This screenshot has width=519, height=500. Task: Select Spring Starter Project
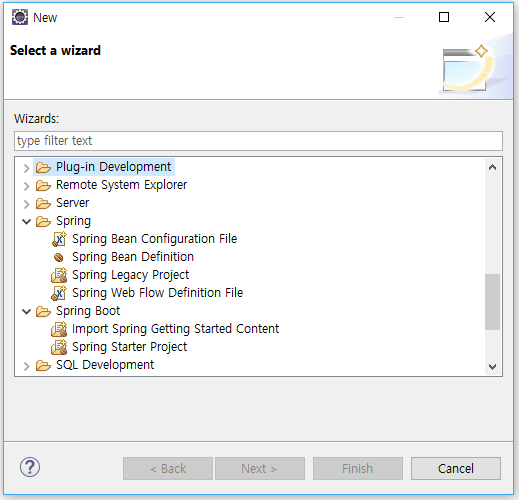130,347
